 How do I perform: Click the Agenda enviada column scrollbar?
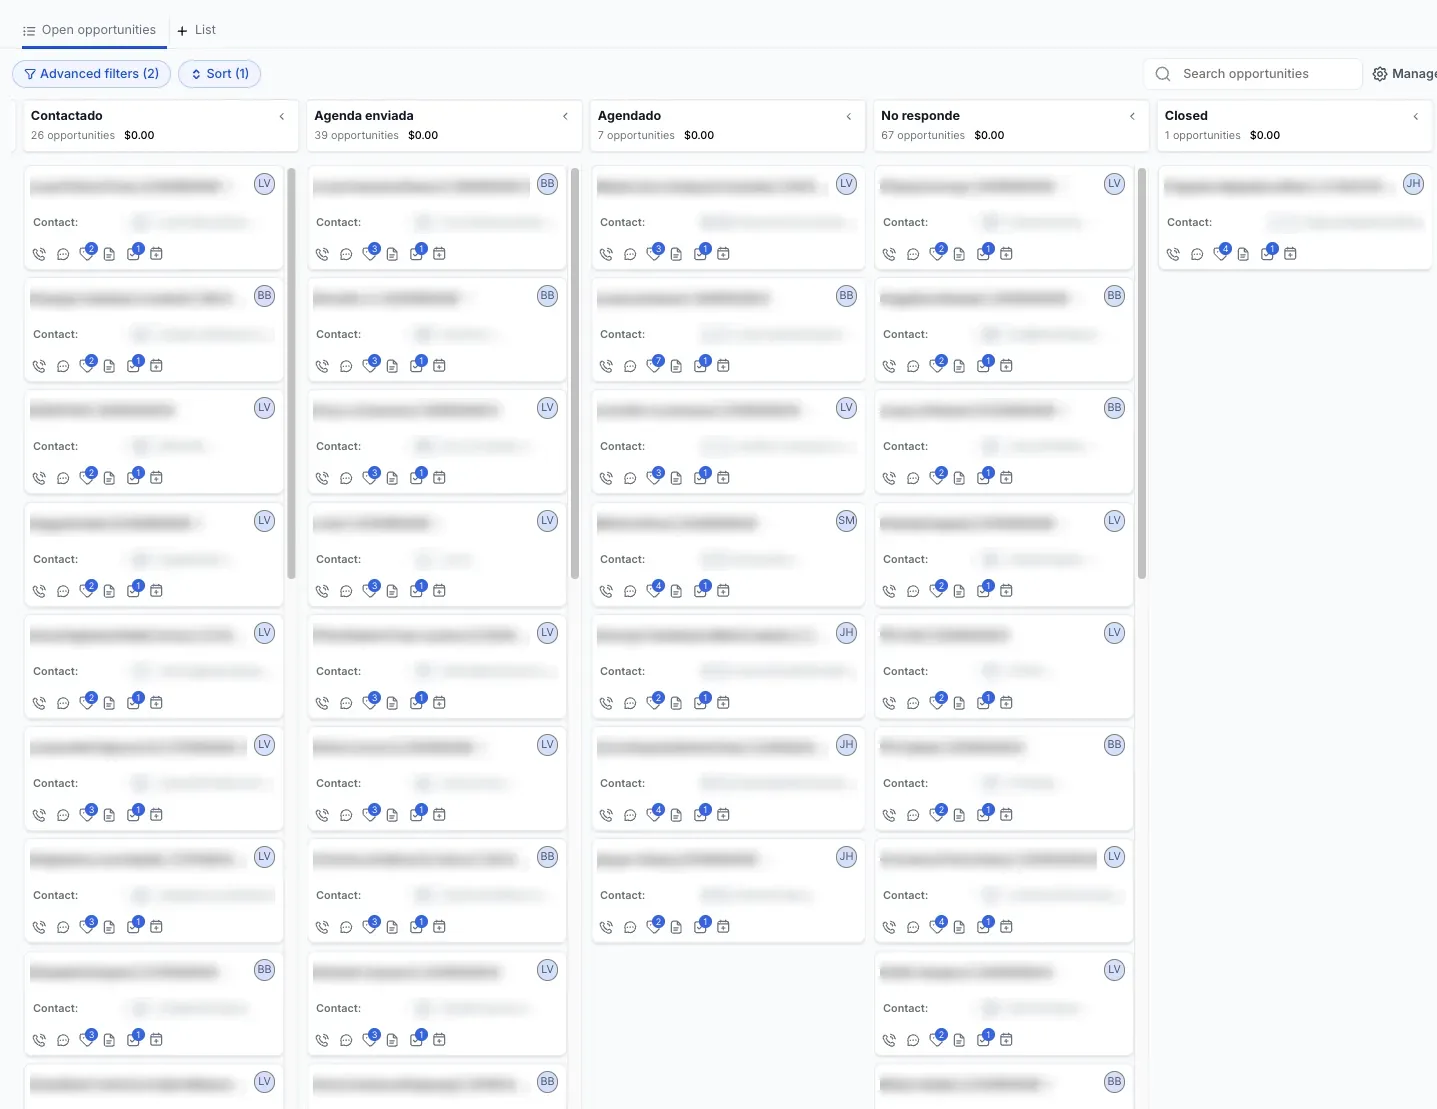575,373
